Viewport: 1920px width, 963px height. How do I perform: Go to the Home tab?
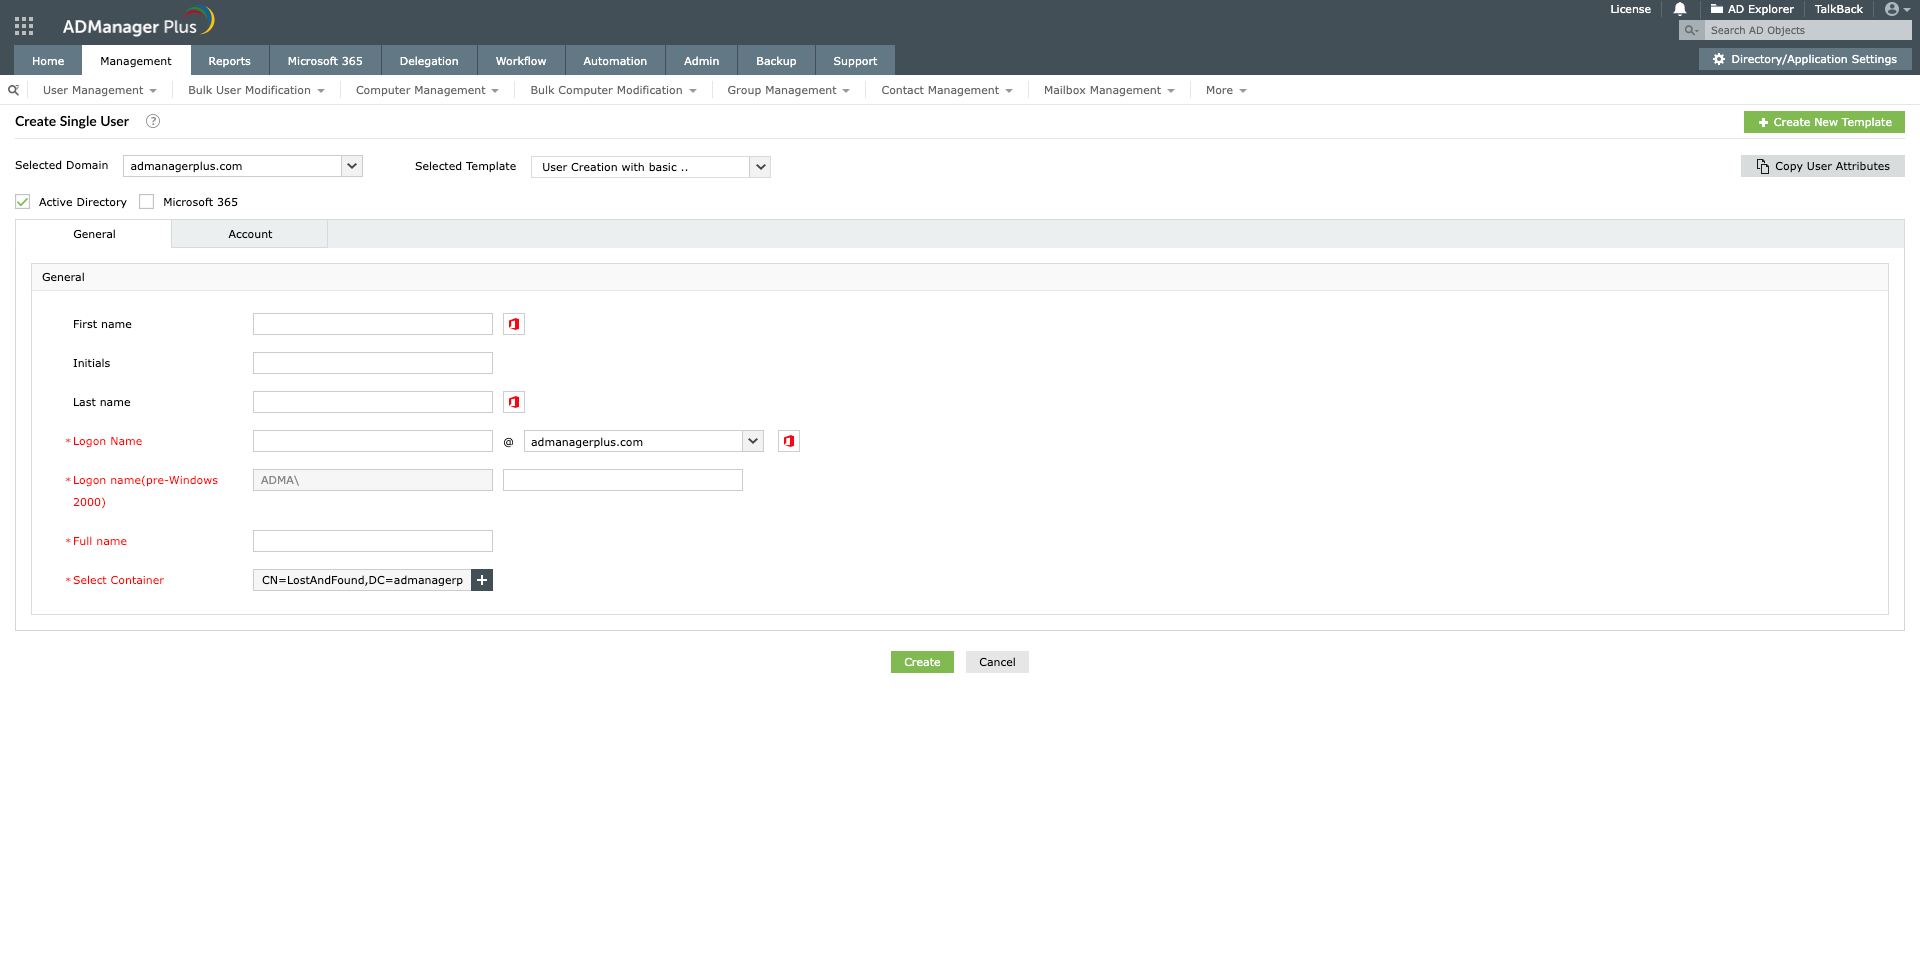tap(48, 61)
